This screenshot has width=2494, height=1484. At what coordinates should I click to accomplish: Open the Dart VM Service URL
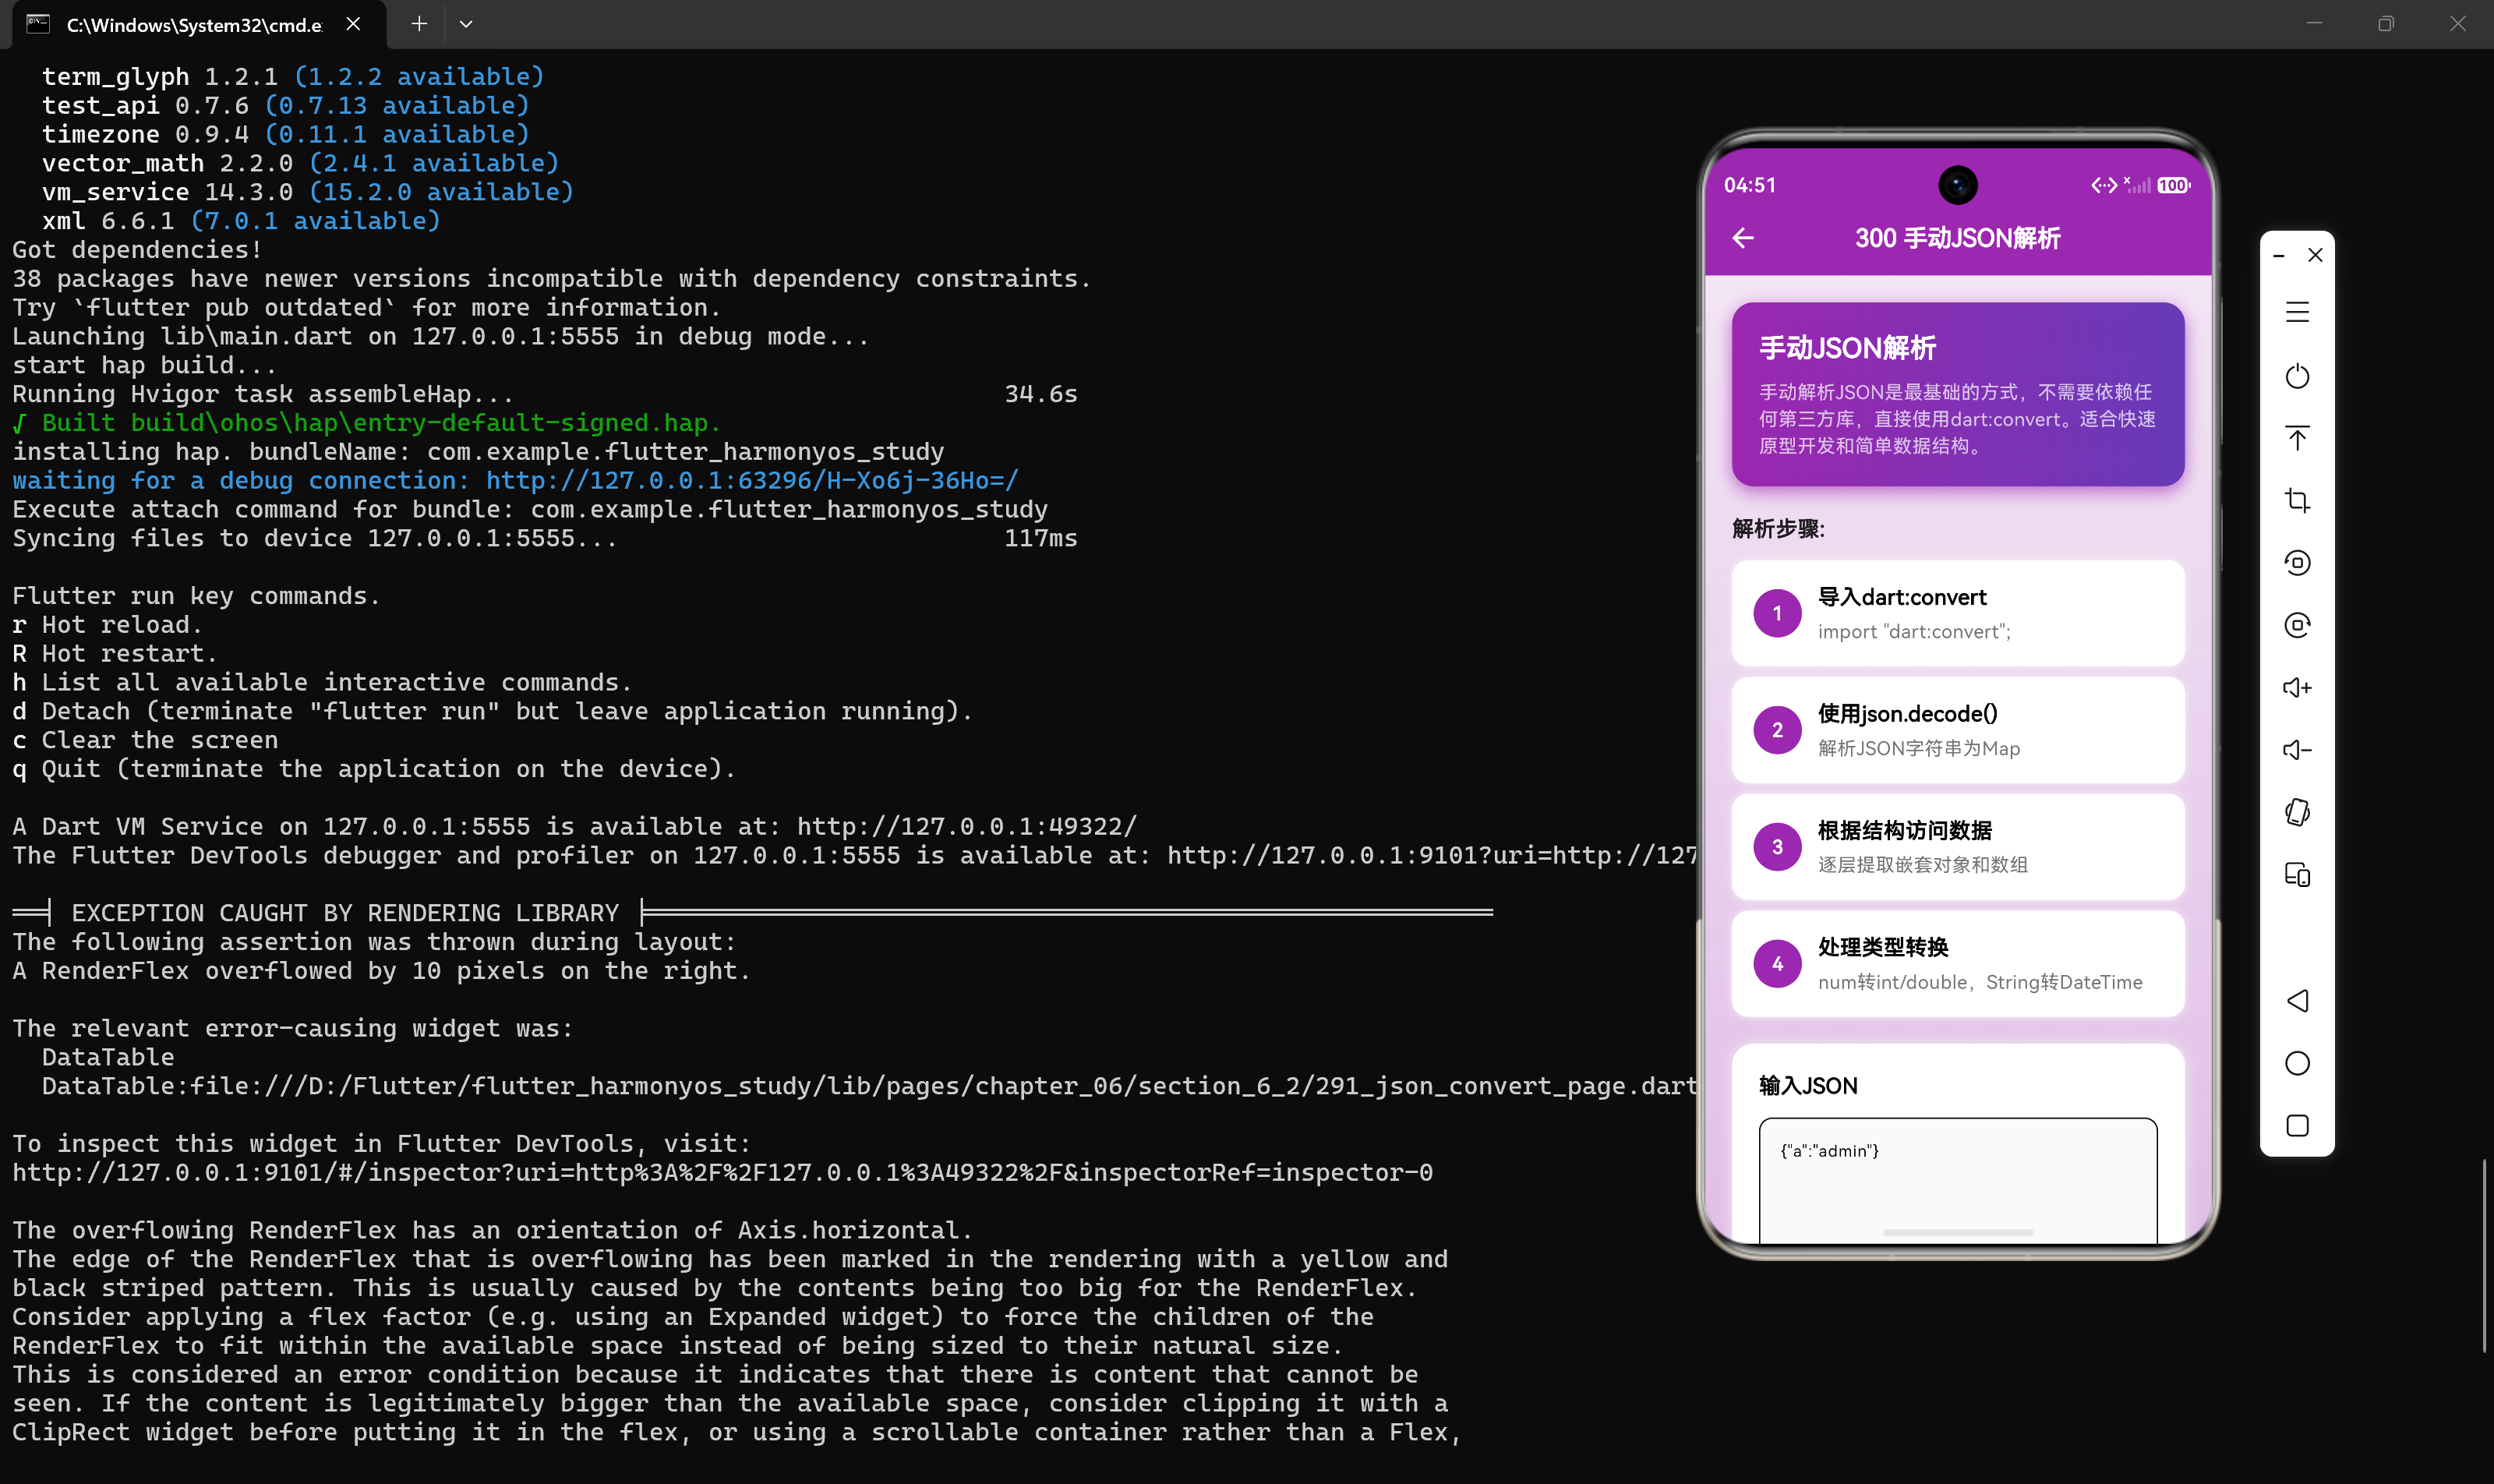click(967, 827)
